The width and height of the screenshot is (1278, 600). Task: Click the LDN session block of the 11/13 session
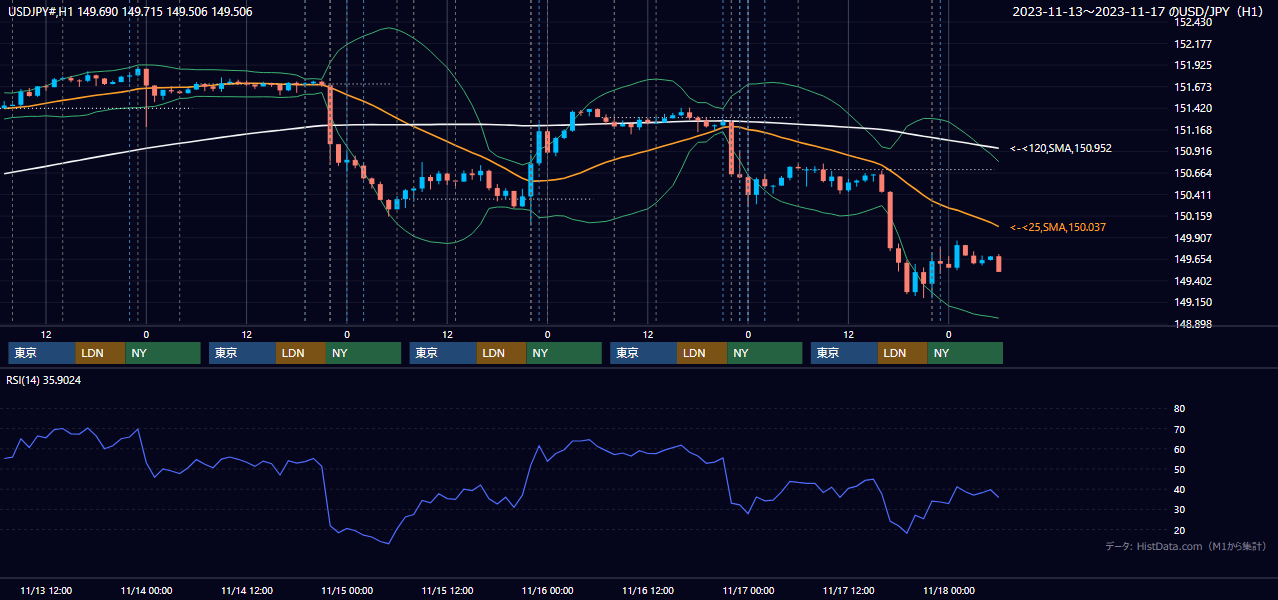(x=101, y=353)
